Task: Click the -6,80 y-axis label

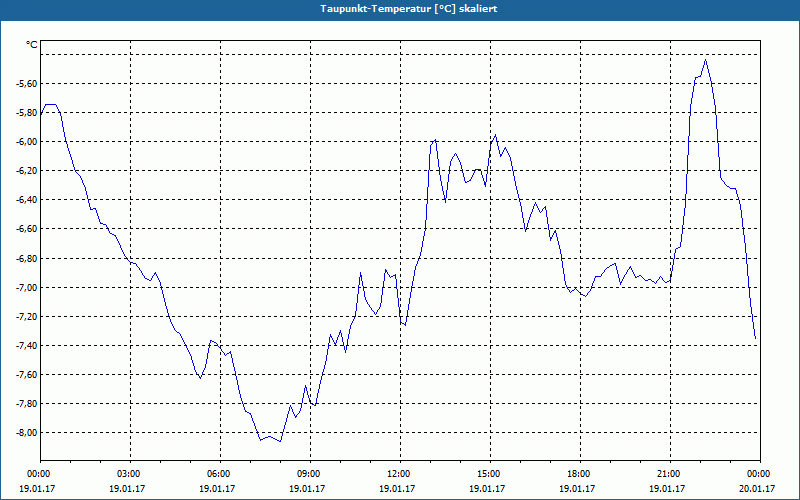Action: (x=28, y=258)
